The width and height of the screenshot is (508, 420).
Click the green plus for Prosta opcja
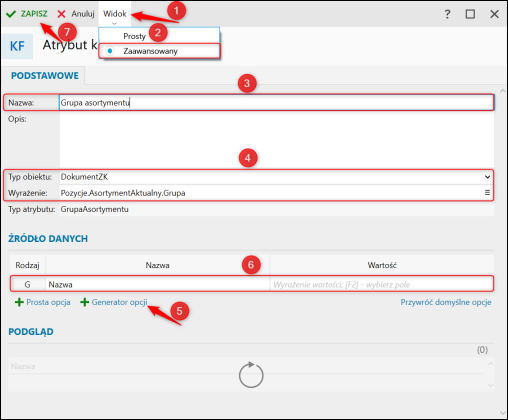point(19,302)
